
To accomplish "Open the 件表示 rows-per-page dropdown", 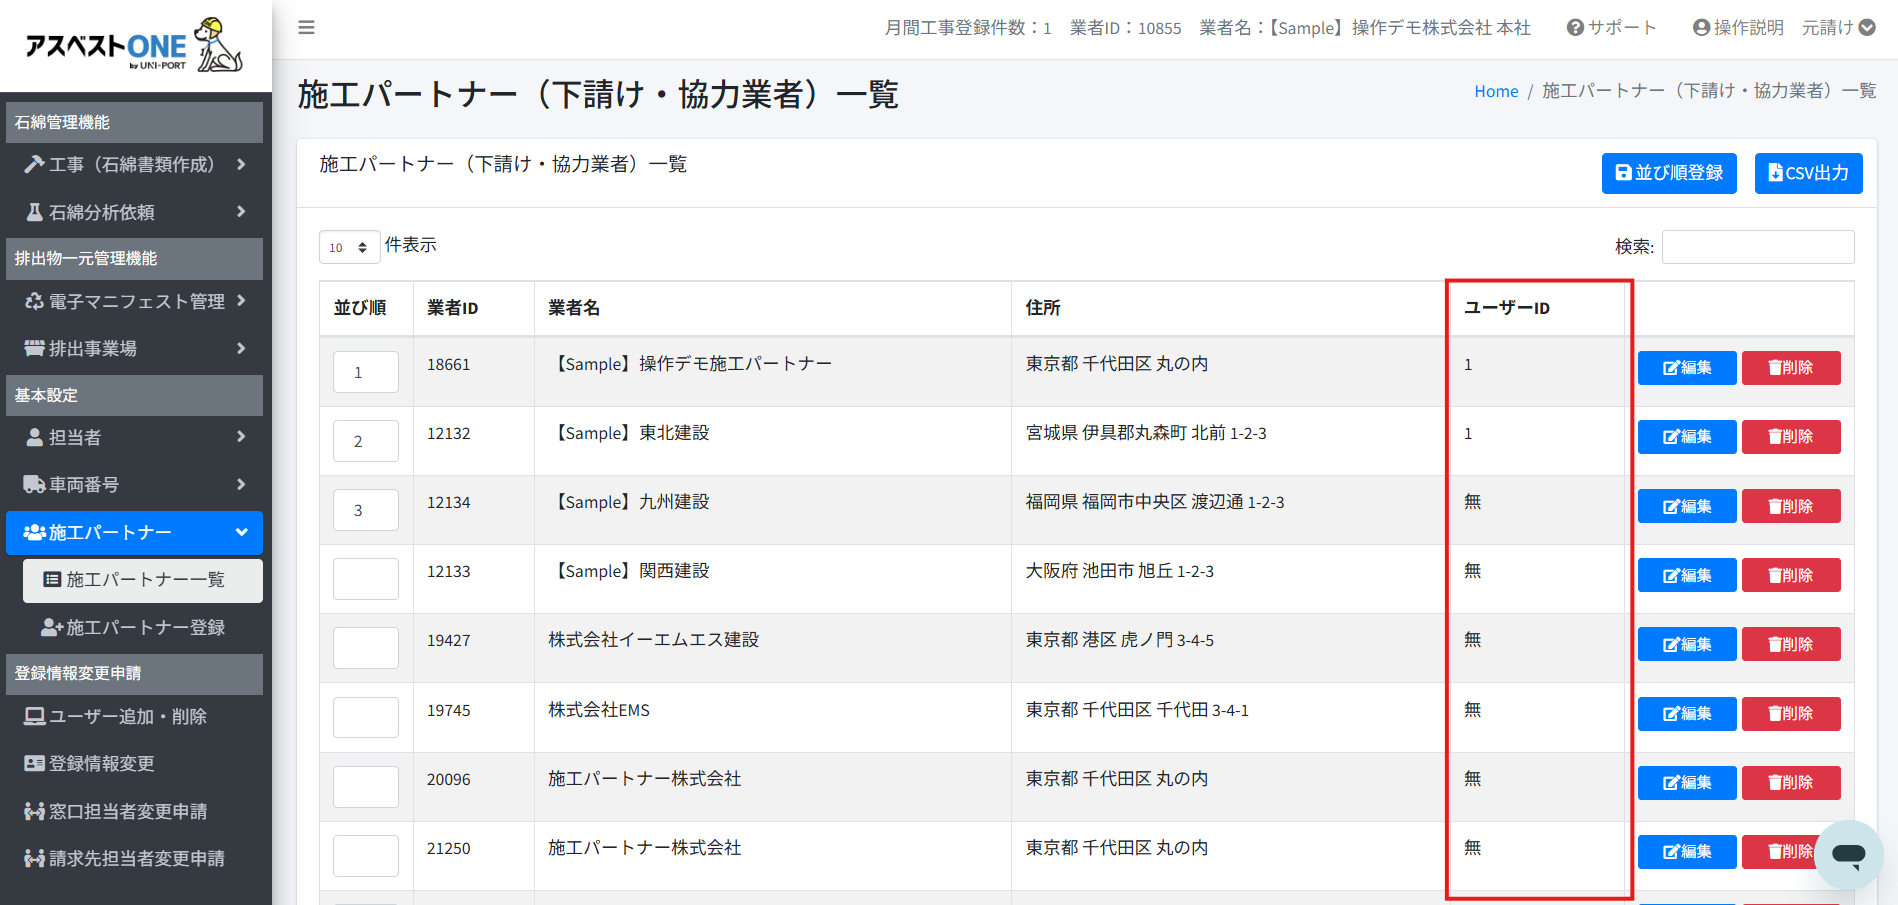I will click(349, 247).
